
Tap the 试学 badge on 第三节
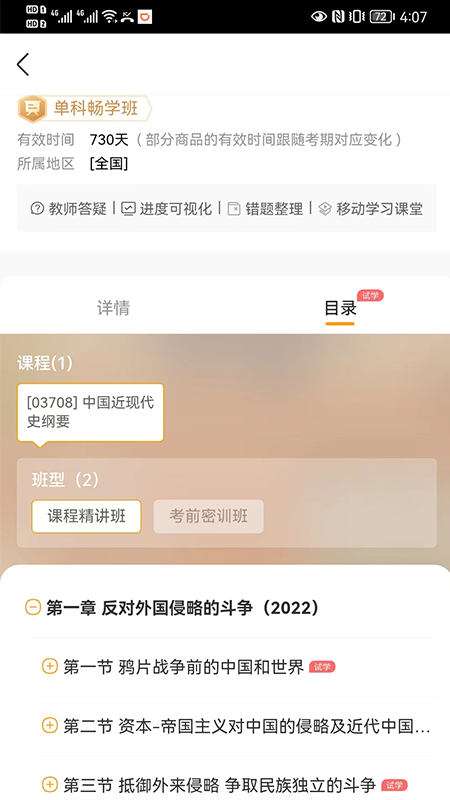pos(395,785)
